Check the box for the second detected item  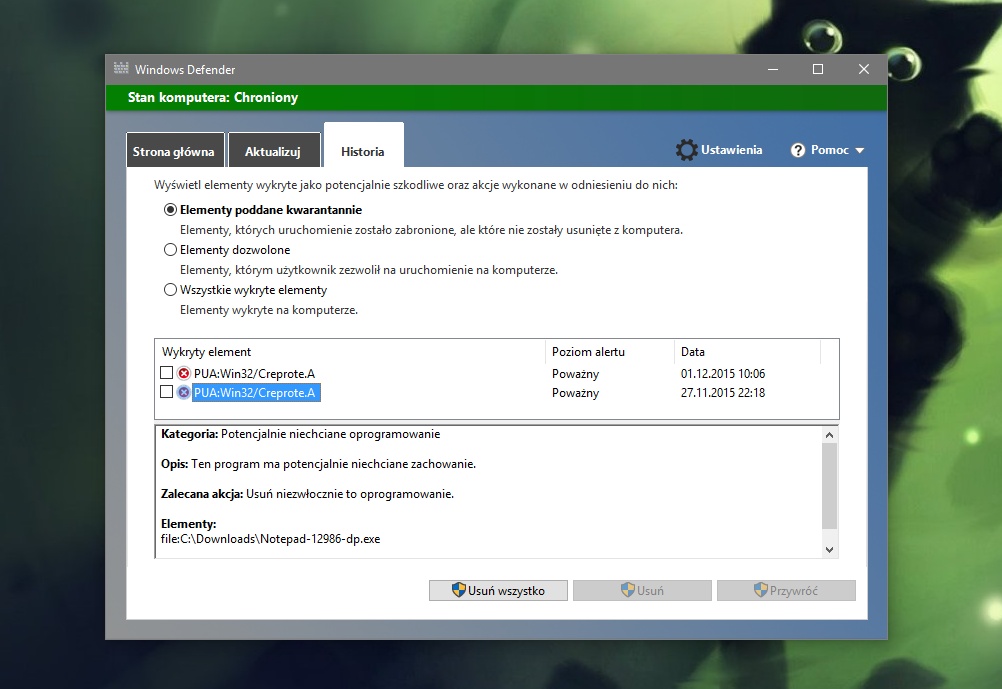[x=166, y=392]
